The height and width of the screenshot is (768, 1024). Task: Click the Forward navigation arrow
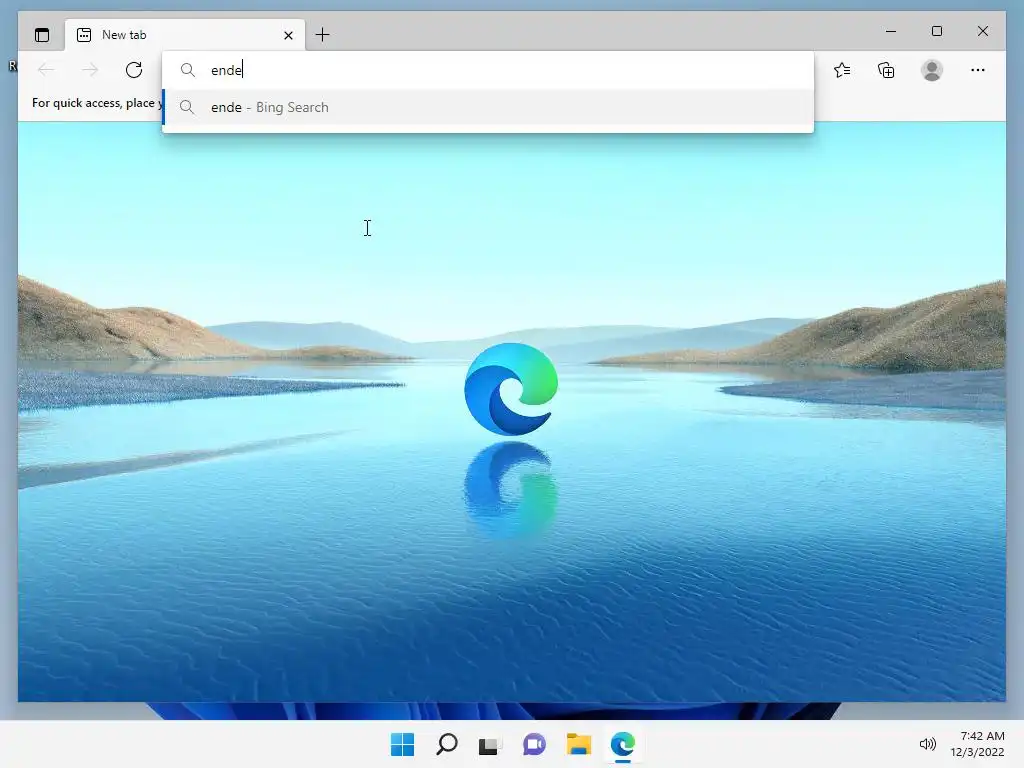click(x=90, y=70)
